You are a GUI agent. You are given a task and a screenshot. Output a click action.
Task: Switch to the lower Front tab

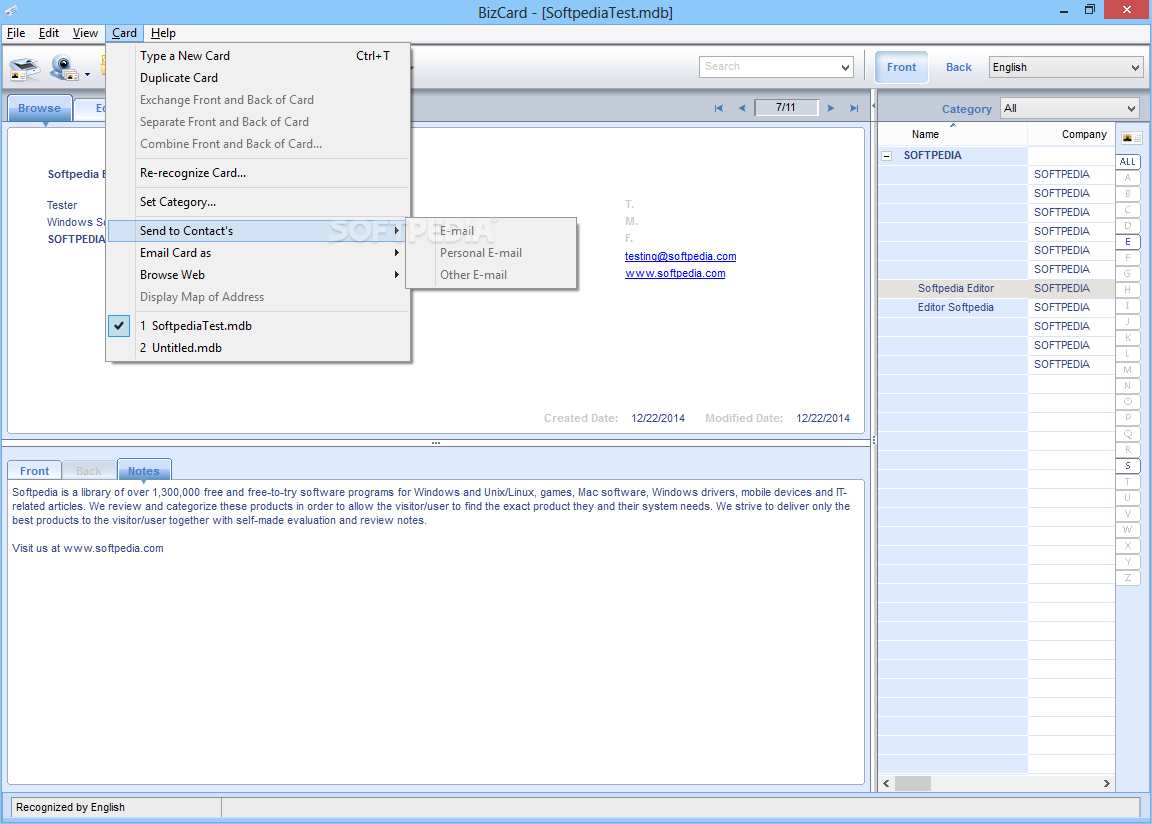(35, 471)
